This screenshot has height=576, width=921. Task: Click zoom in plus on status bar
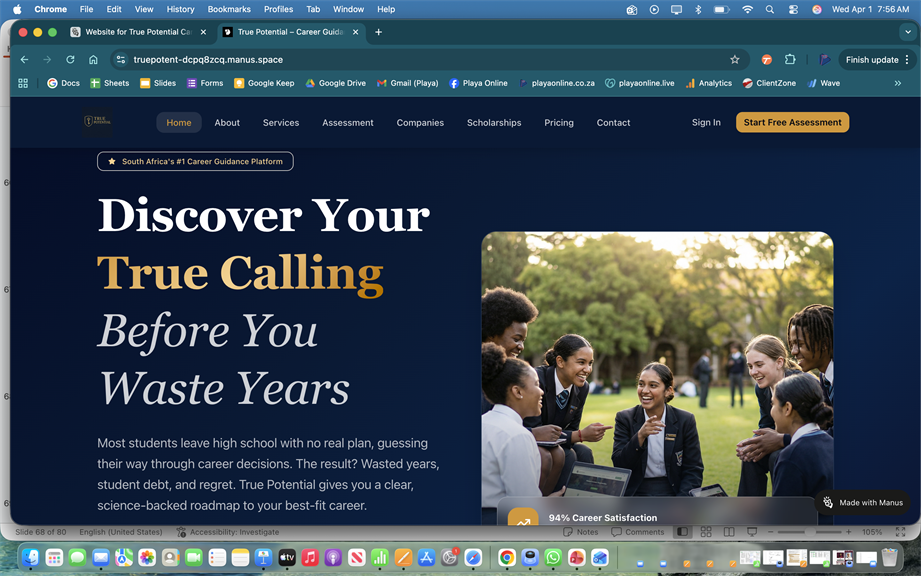pos(848,532)
